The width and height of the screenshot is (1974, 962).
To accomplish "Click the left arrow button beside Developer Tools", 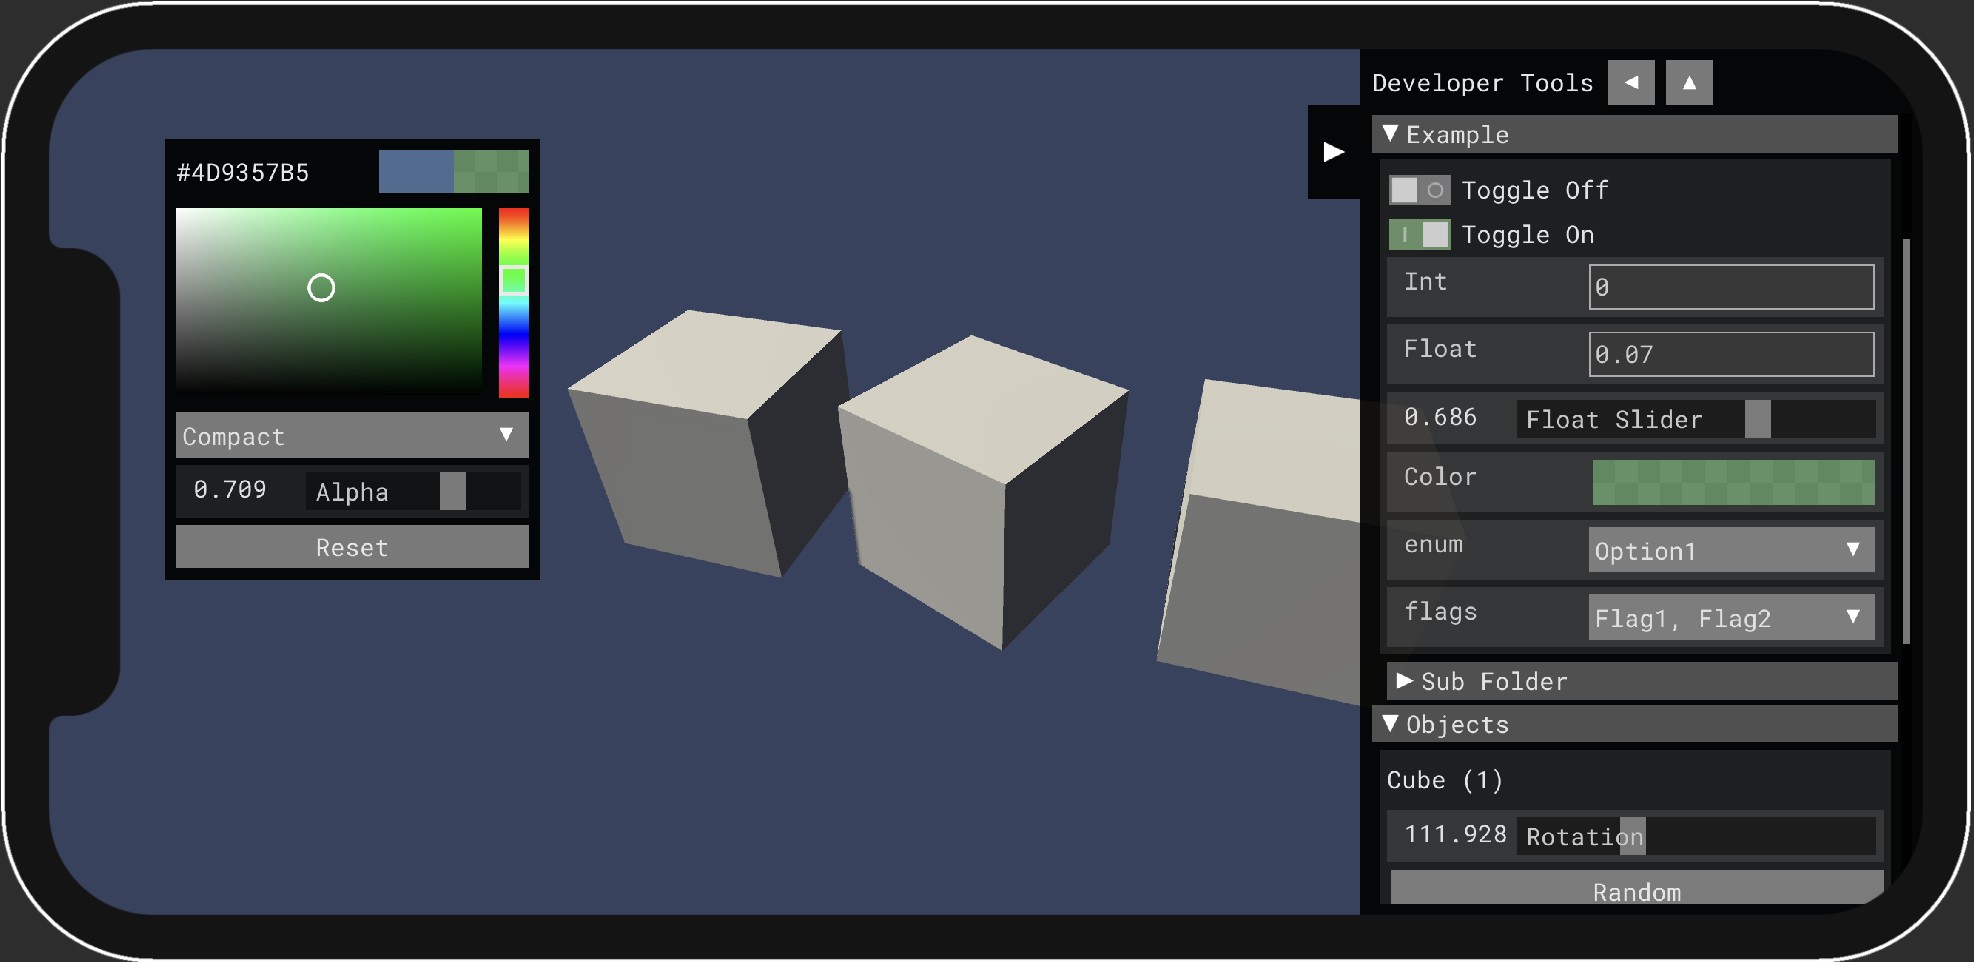I will click(x=1630, y=83).
